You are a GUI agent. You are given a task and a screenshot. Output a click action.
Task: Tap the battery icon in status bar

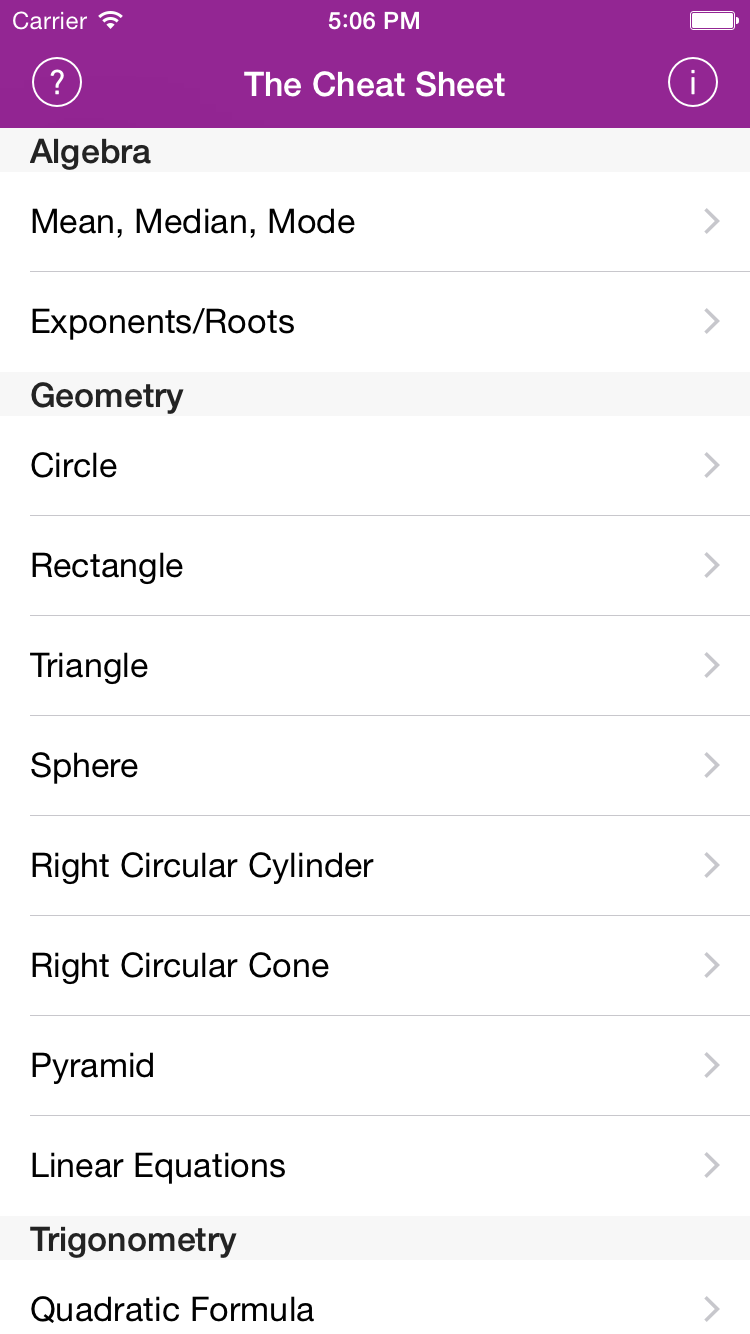(x=714, y=20)
